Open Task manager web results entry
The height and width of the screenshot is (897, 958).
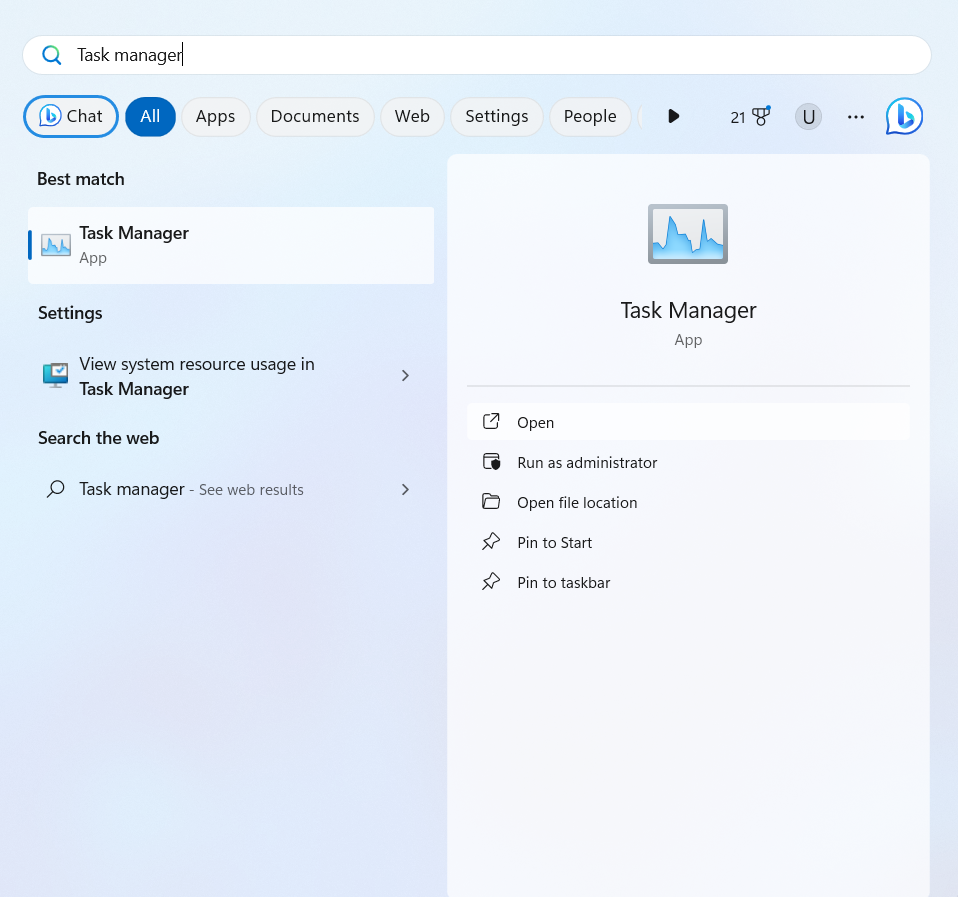(231, 489)
